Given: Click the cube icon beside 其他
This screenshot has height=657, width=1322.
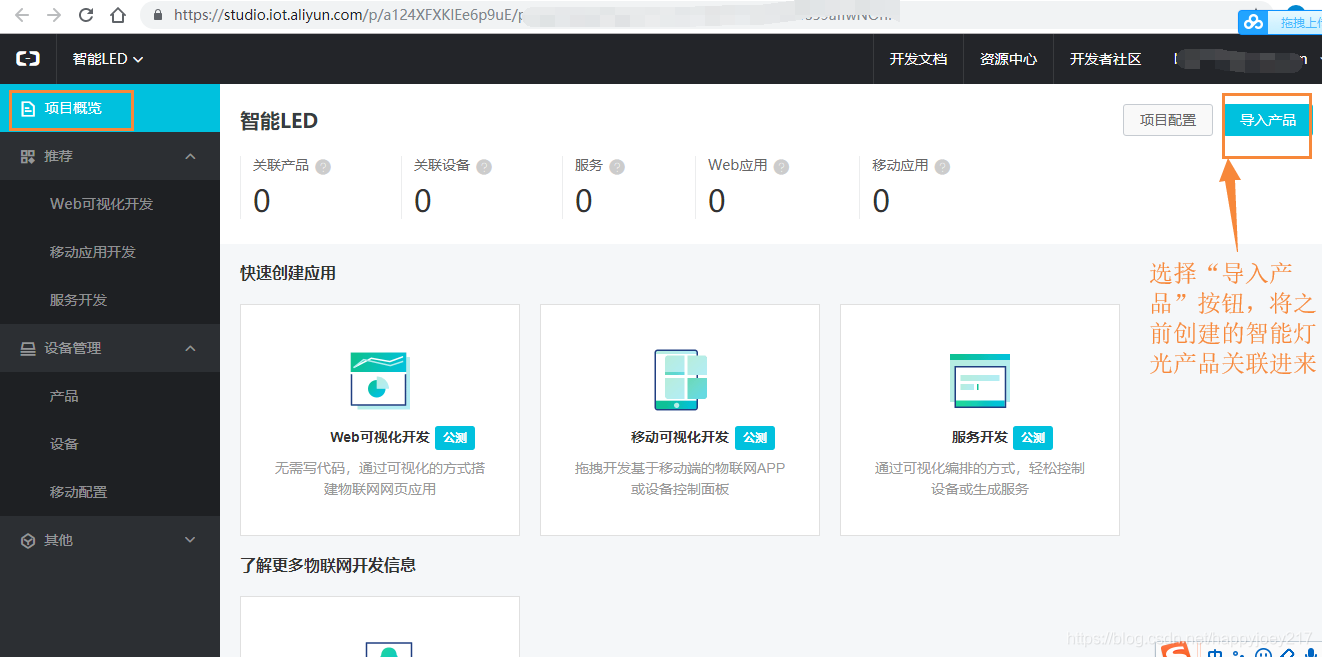Looking at the screenshot, I should 28,540.
